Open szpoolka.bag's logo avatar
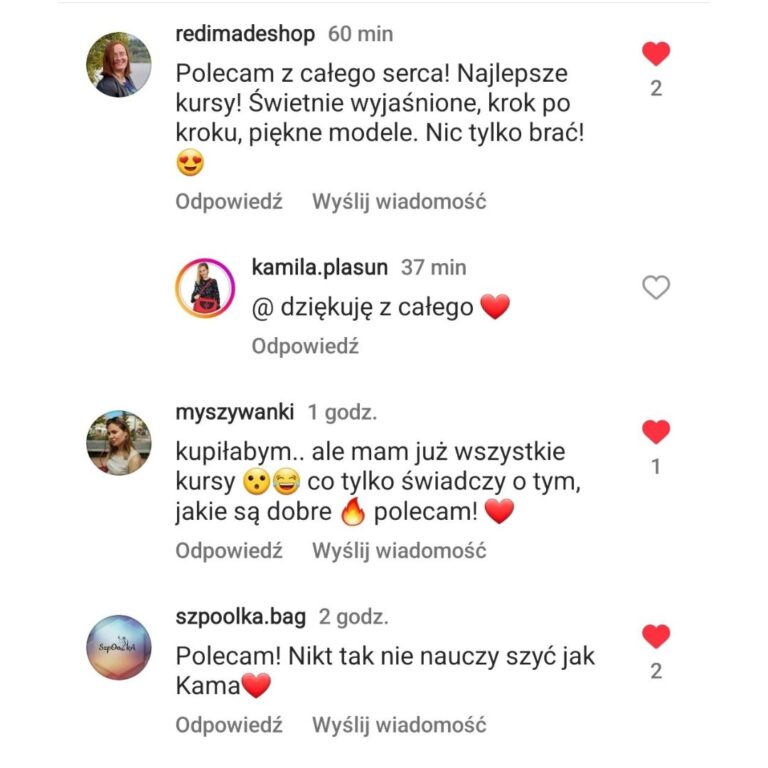 point(119,647)
